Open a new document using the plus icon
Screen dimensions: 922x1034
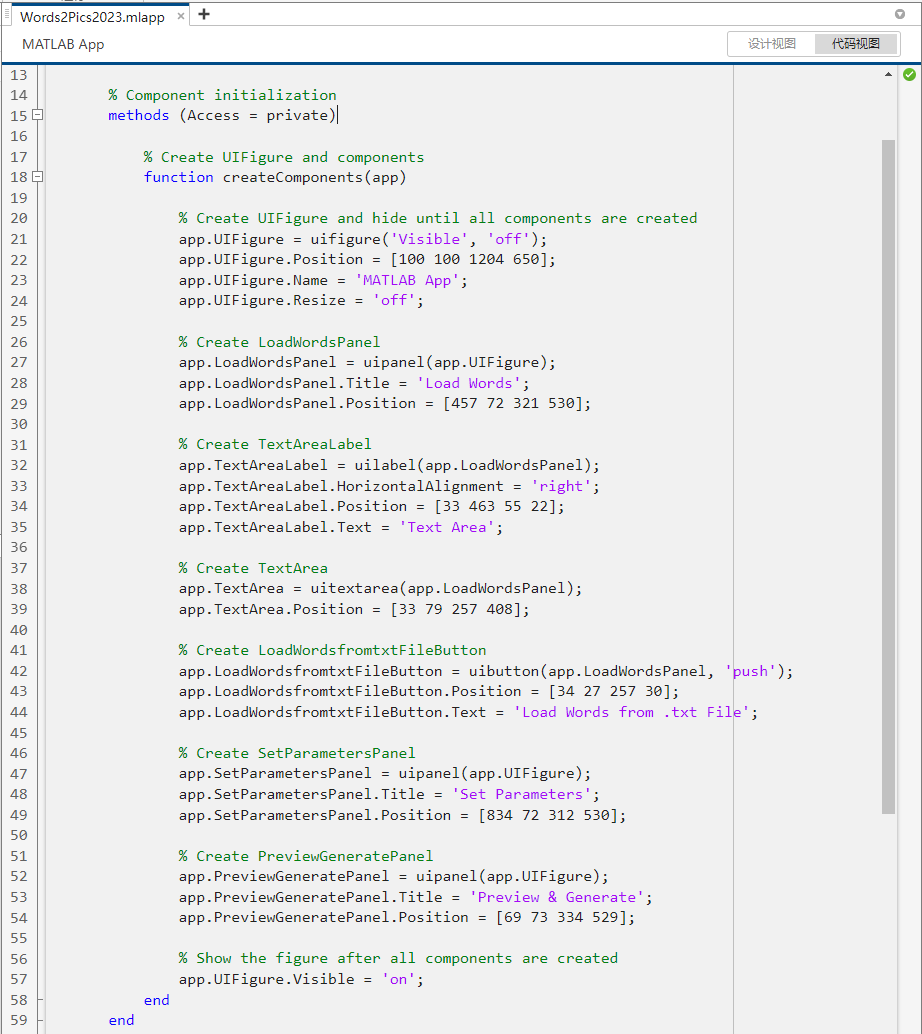click(x=206, y=15)
